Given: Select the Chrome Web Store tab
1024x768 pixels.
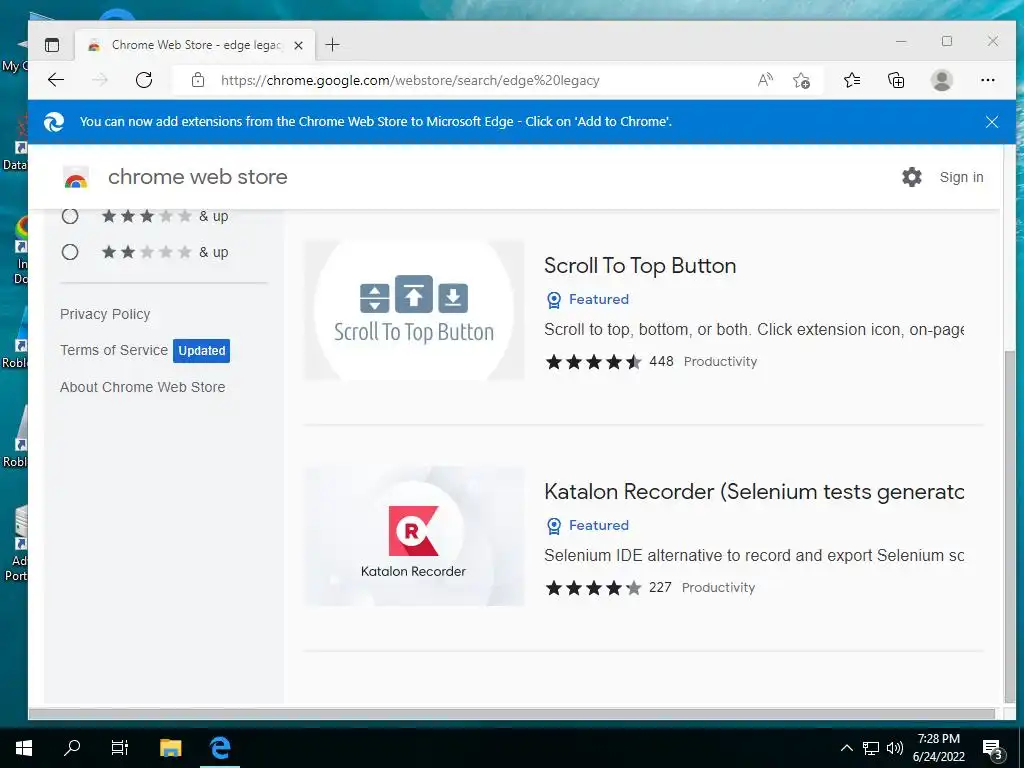Looking at the screenshot, I should point(195,45).
